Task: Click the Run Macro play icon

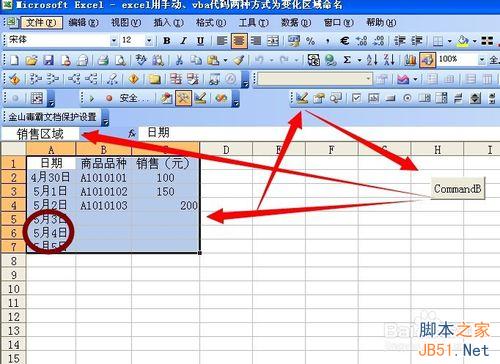Action: pos(92,98)
